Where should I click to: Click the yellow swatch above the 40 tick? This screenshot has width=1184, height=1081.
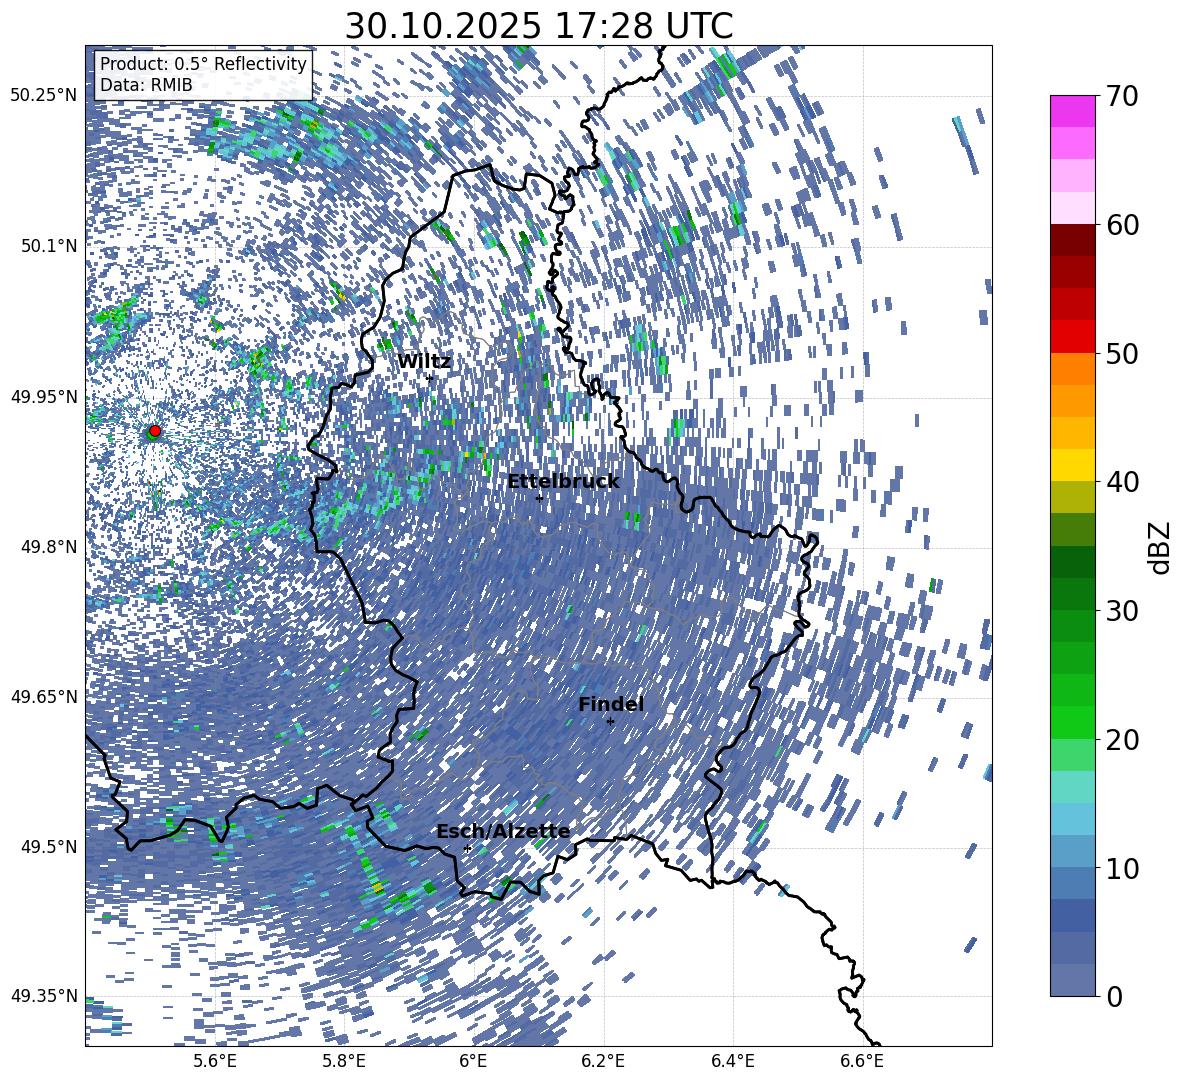1073,465
